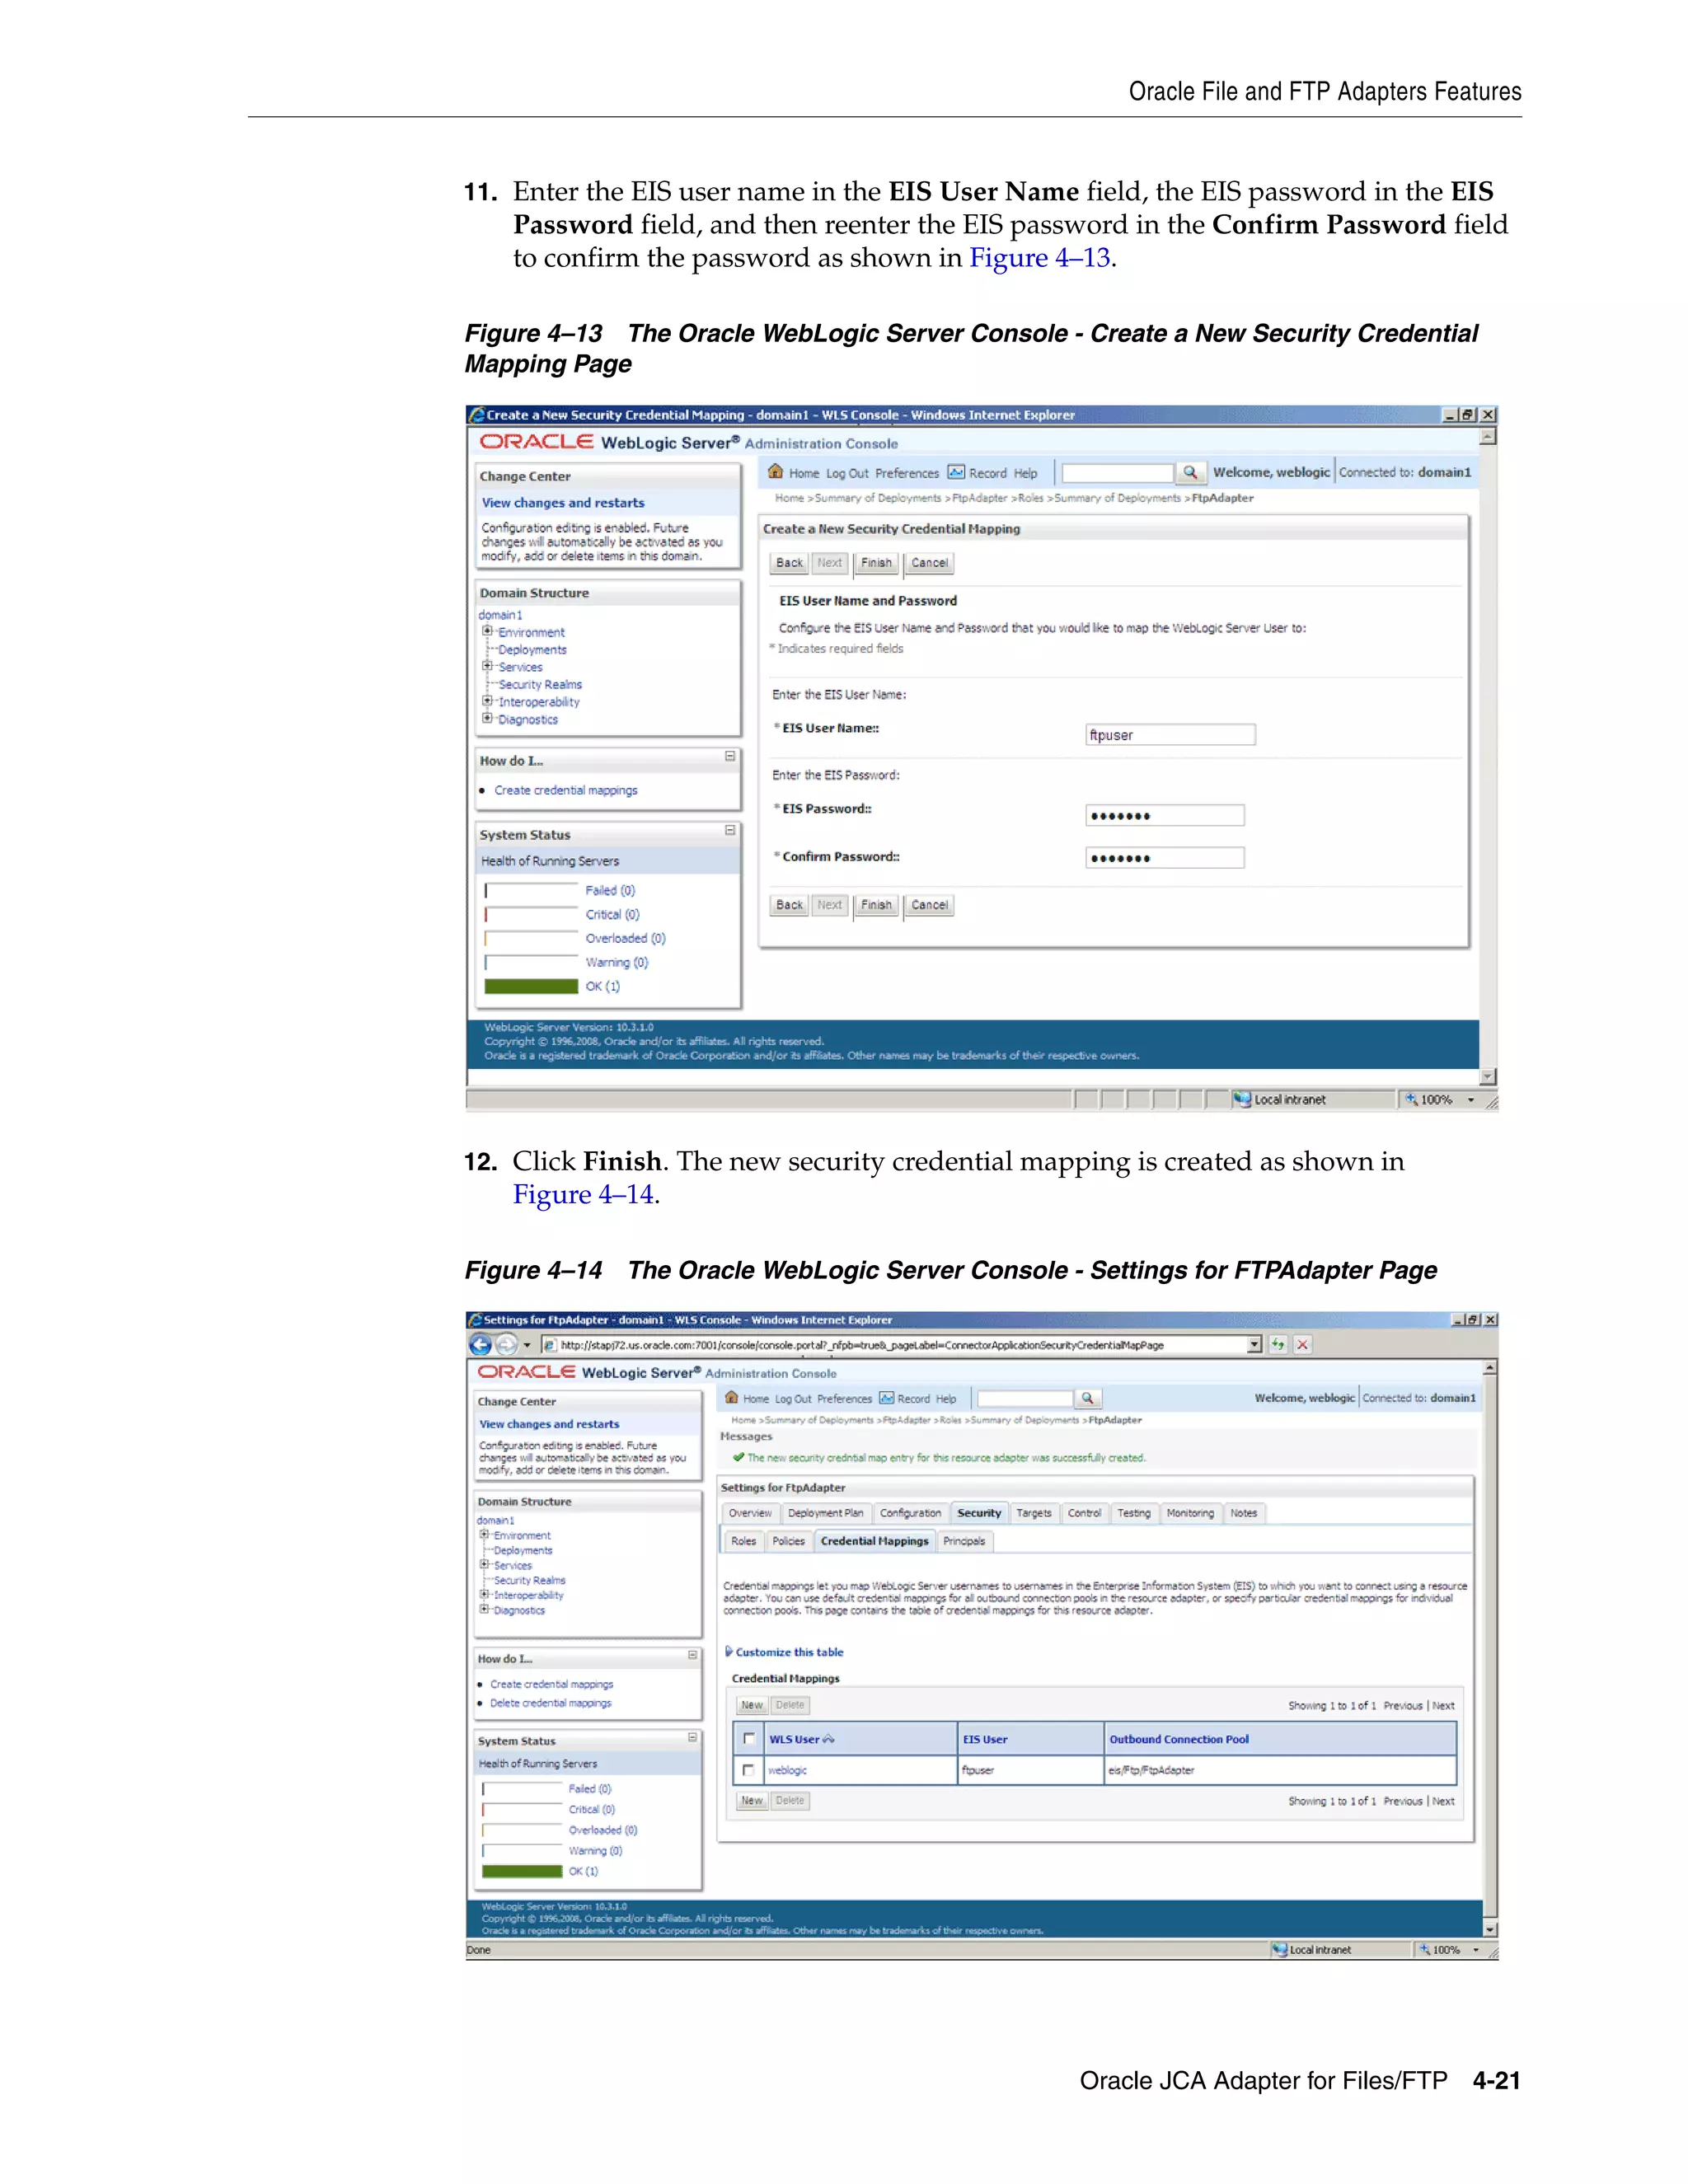Expand Interoperability node in Figure 4-13 tree
This screenshot has width=1688, height=2184.
click(x=487, y=701)
